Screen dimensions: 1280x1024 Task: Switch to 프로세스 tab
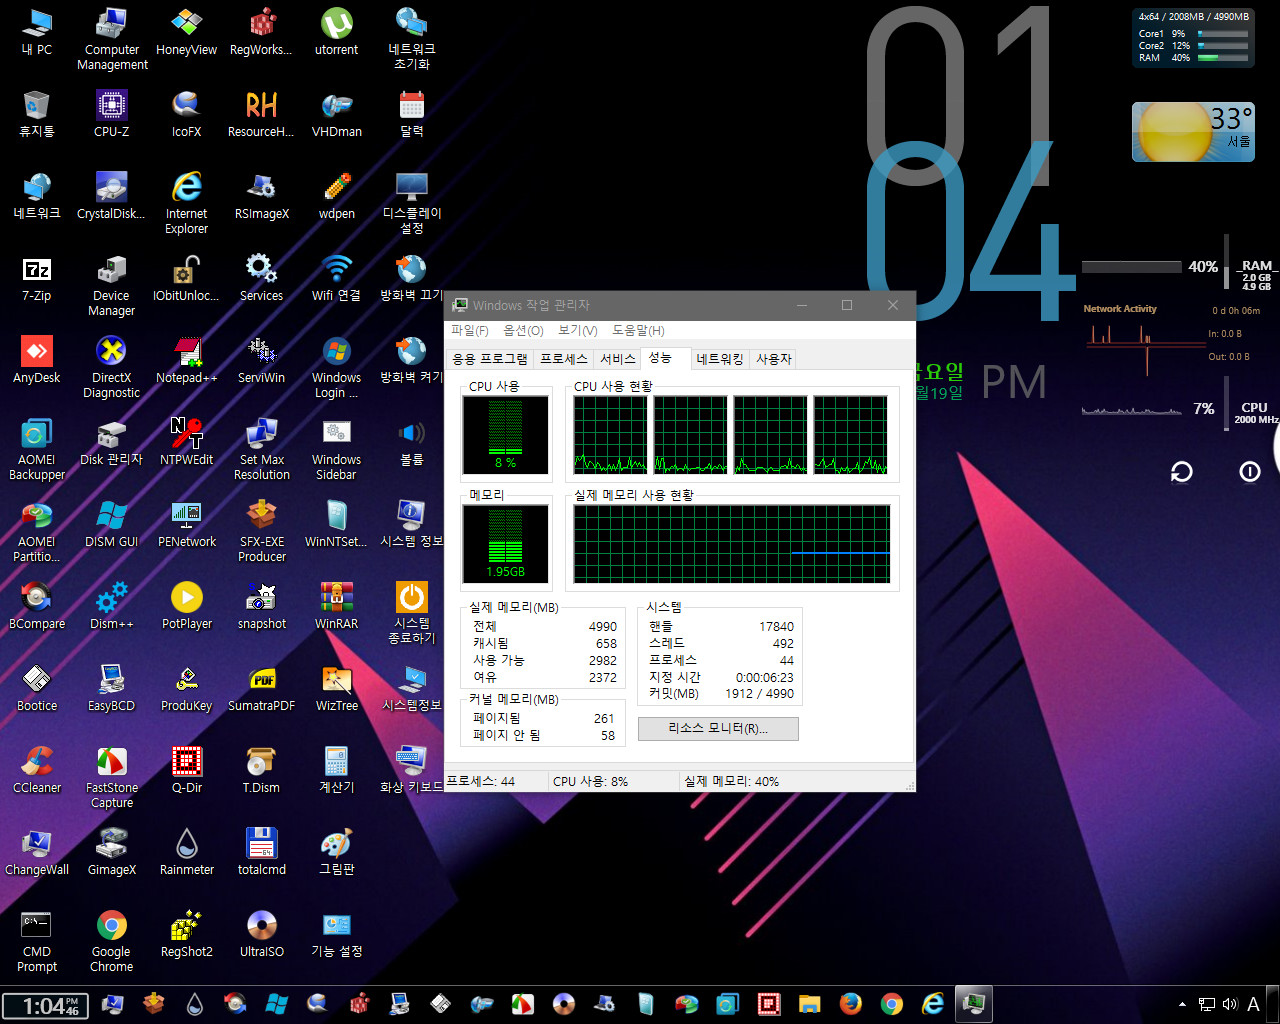click(x=564, y=359)
